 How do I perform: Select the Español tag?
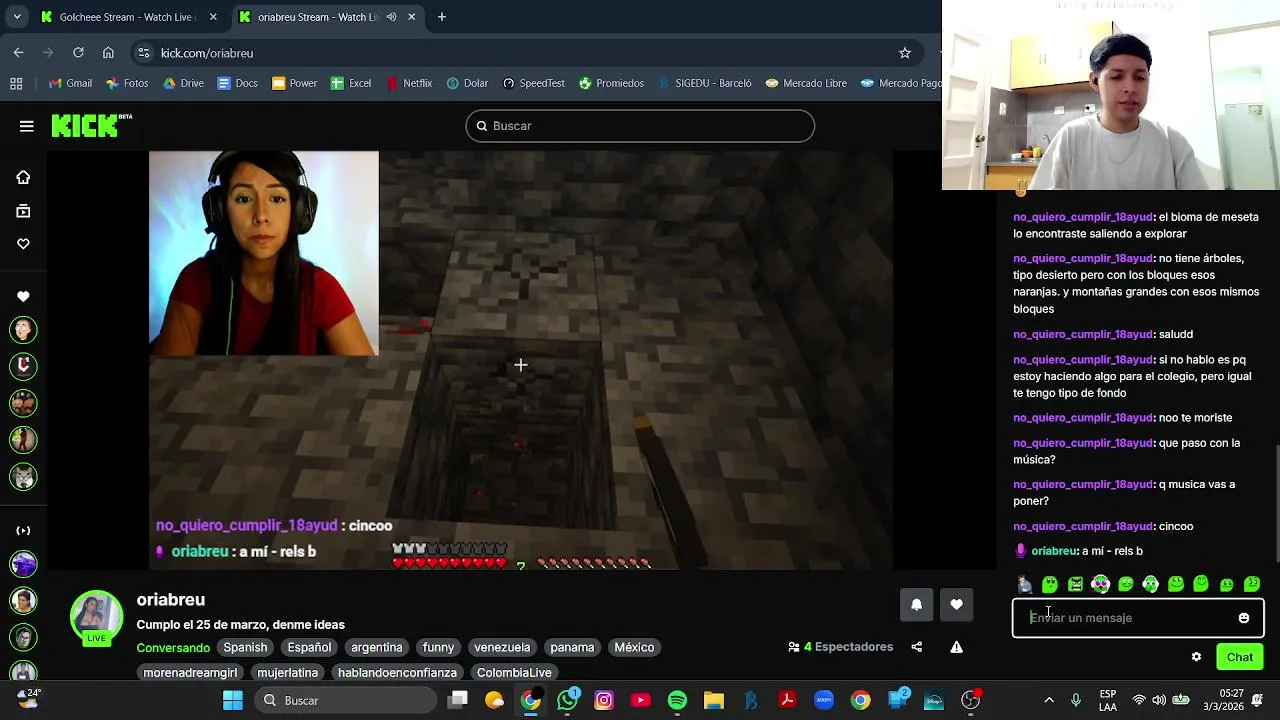pos(309,647)
